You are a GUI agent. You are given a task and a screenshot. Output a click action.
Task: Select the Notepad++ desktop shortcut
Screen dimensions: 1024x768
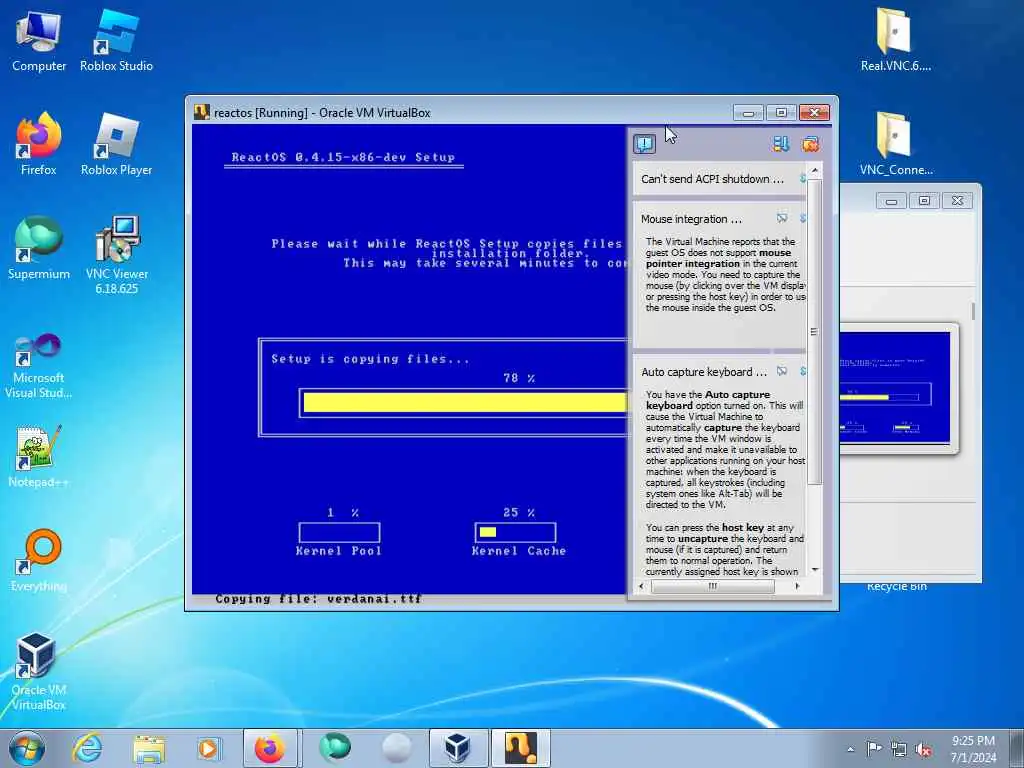(39, 457)
